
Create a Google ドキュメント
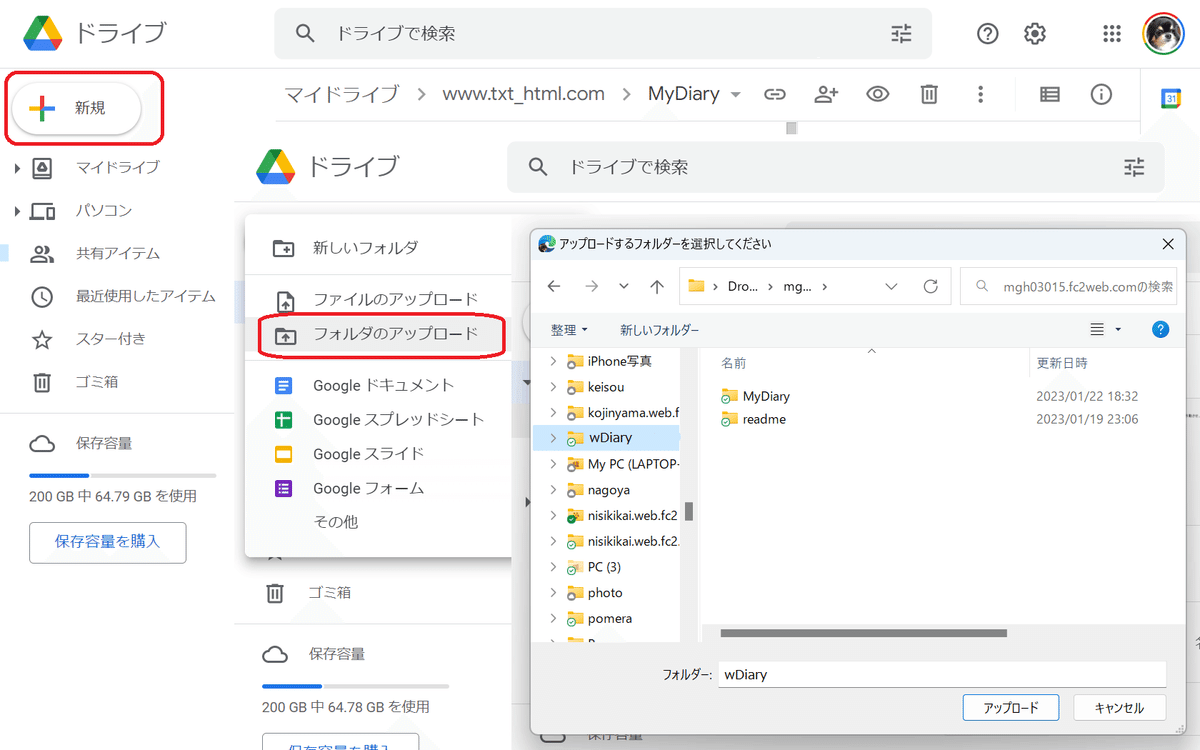(380, 385)
